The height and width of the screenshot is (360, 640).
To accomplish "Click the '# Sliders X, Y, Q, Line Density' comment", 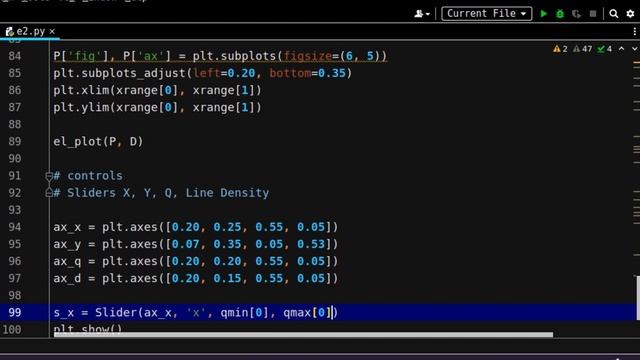I will click(161, 193).
